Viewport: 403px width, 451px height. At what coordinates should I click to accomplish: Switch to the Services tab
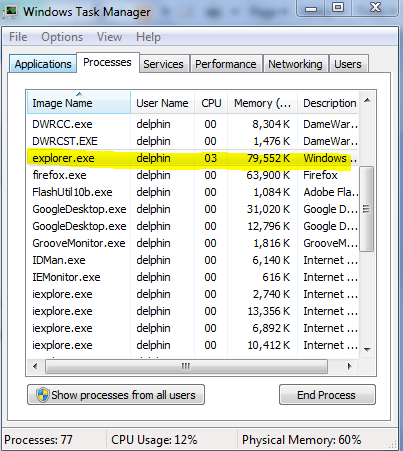pos(163,64)
